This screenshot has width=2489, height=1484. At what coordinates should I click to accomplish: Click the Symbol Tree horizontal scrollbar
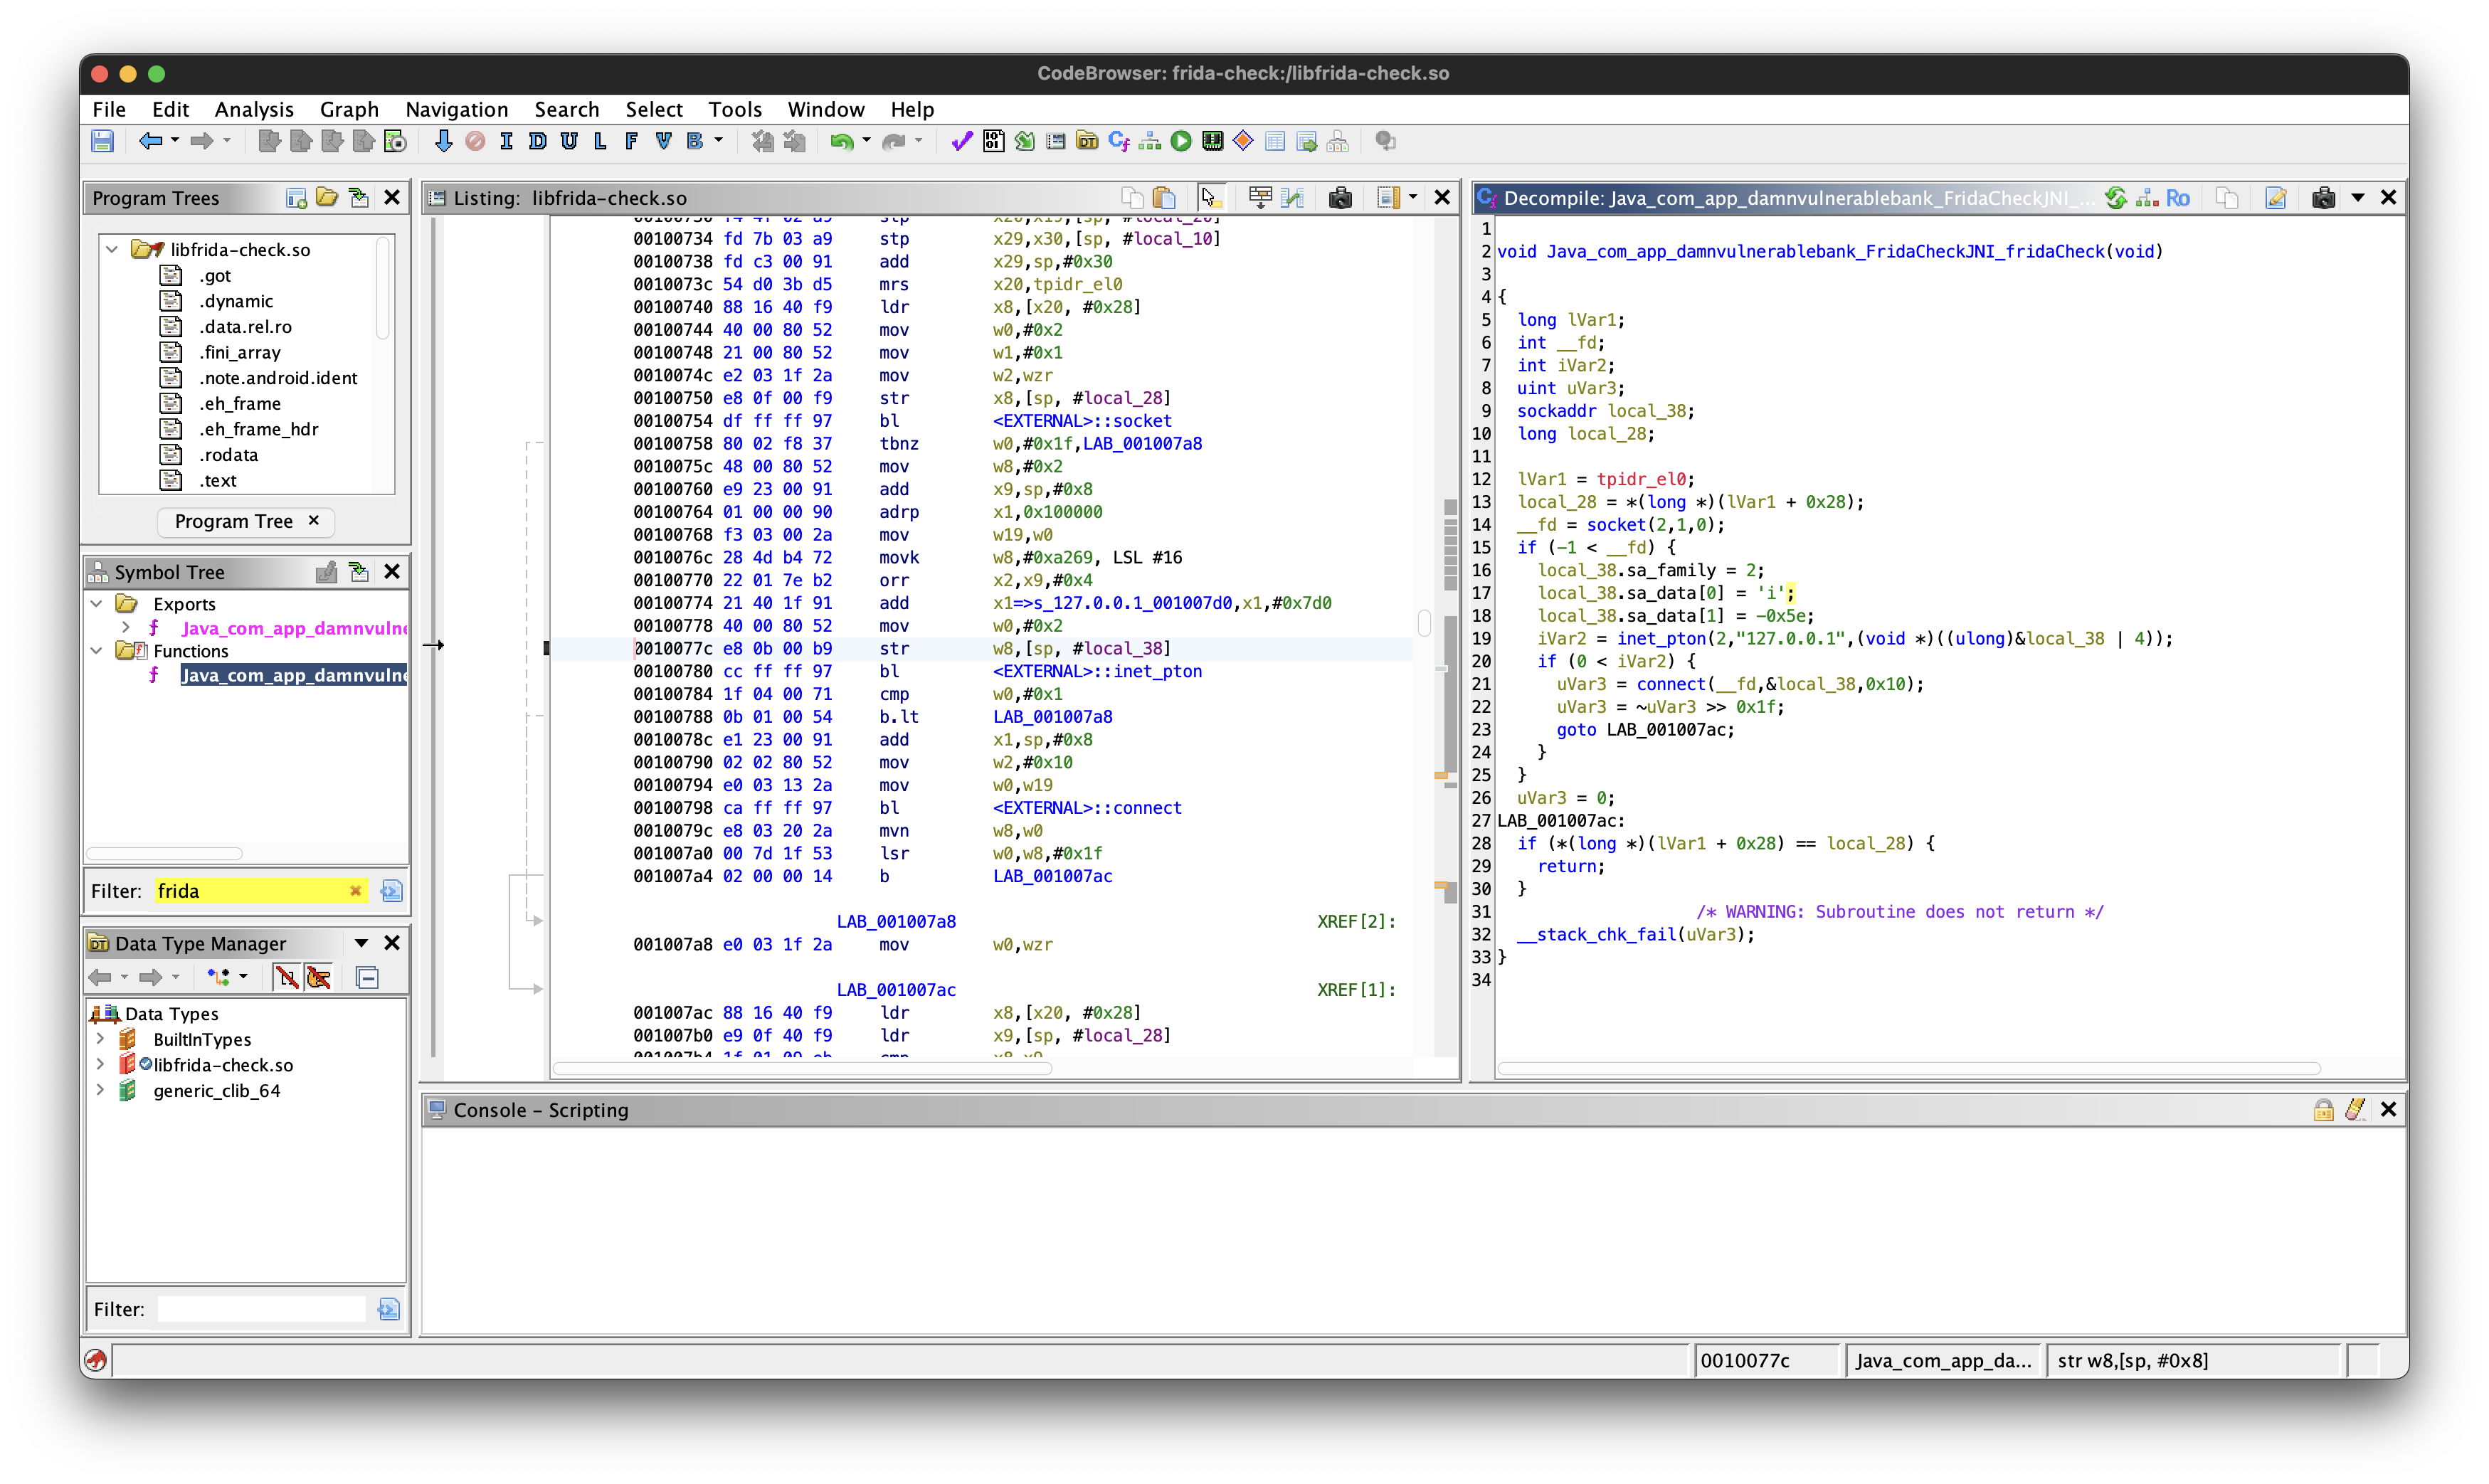[164, 853]
